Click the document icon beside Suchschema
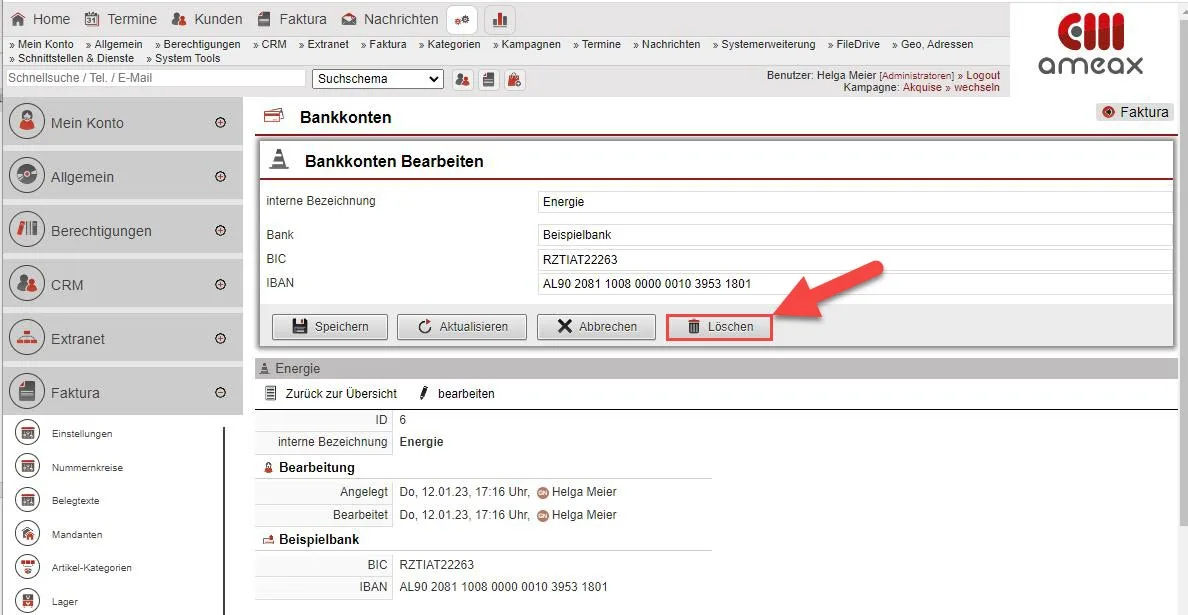This screenshot has height=615, width=1188. [x=488, y=79]
